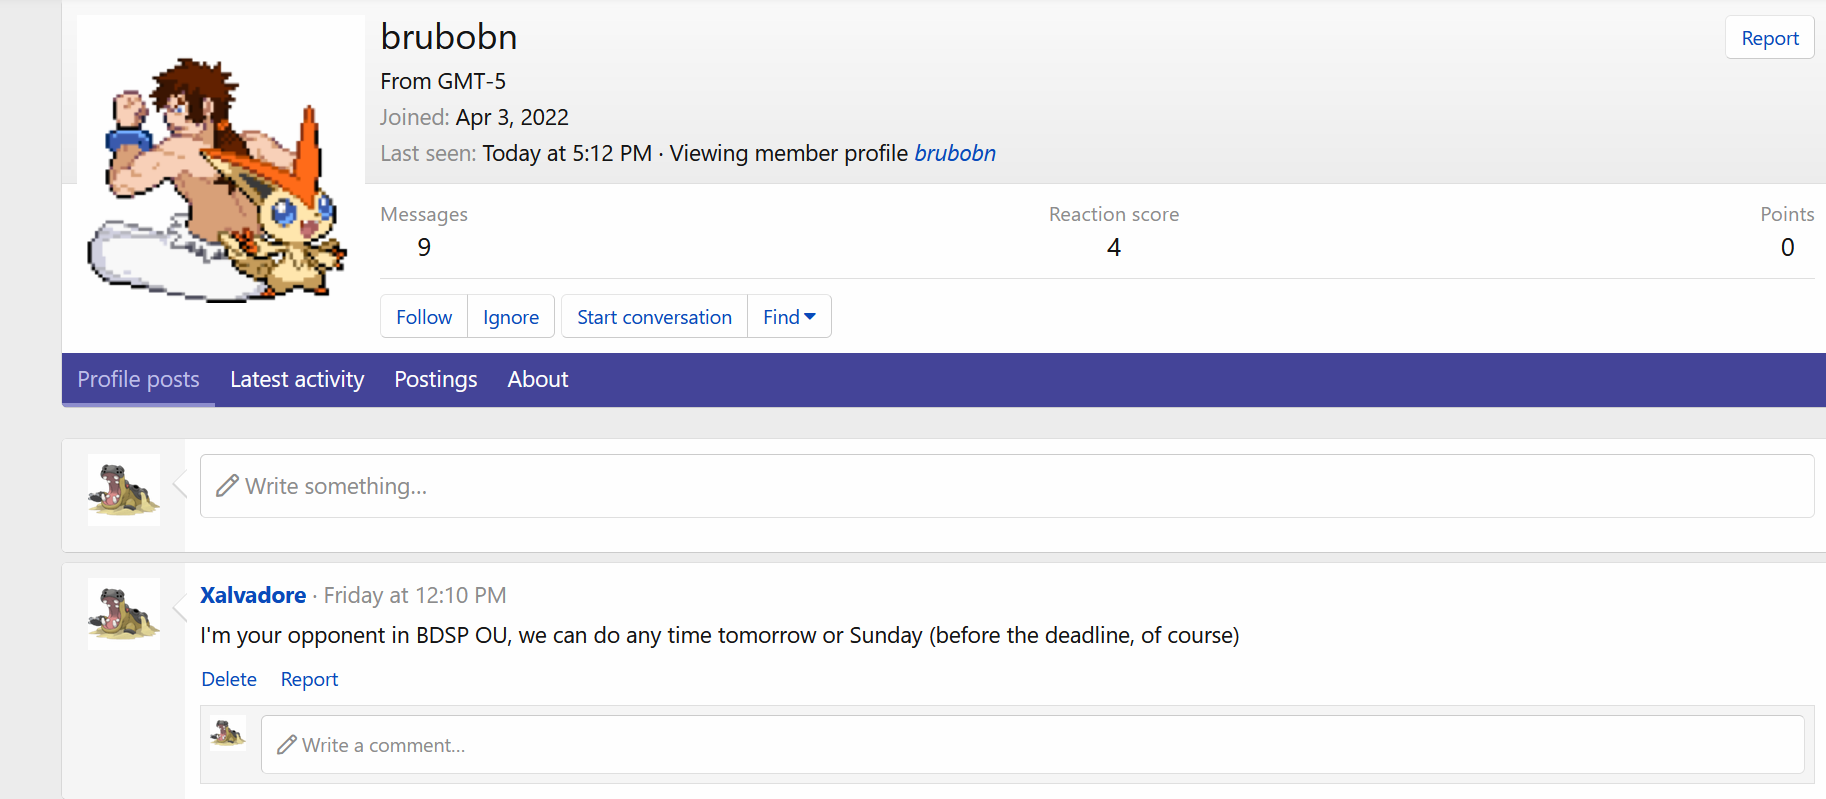Click the small avatar beside the comment box
Viewport: 1826px width, 799px height.
tap(228, 733)
